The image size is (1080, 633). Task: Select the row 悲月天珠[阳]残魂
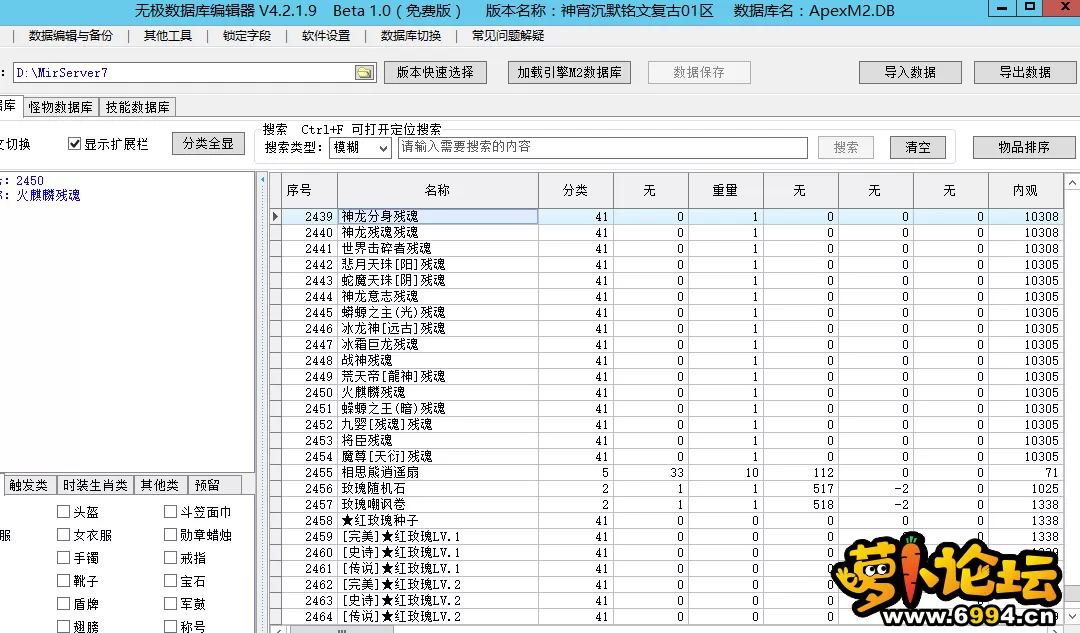tap(665, 264)
